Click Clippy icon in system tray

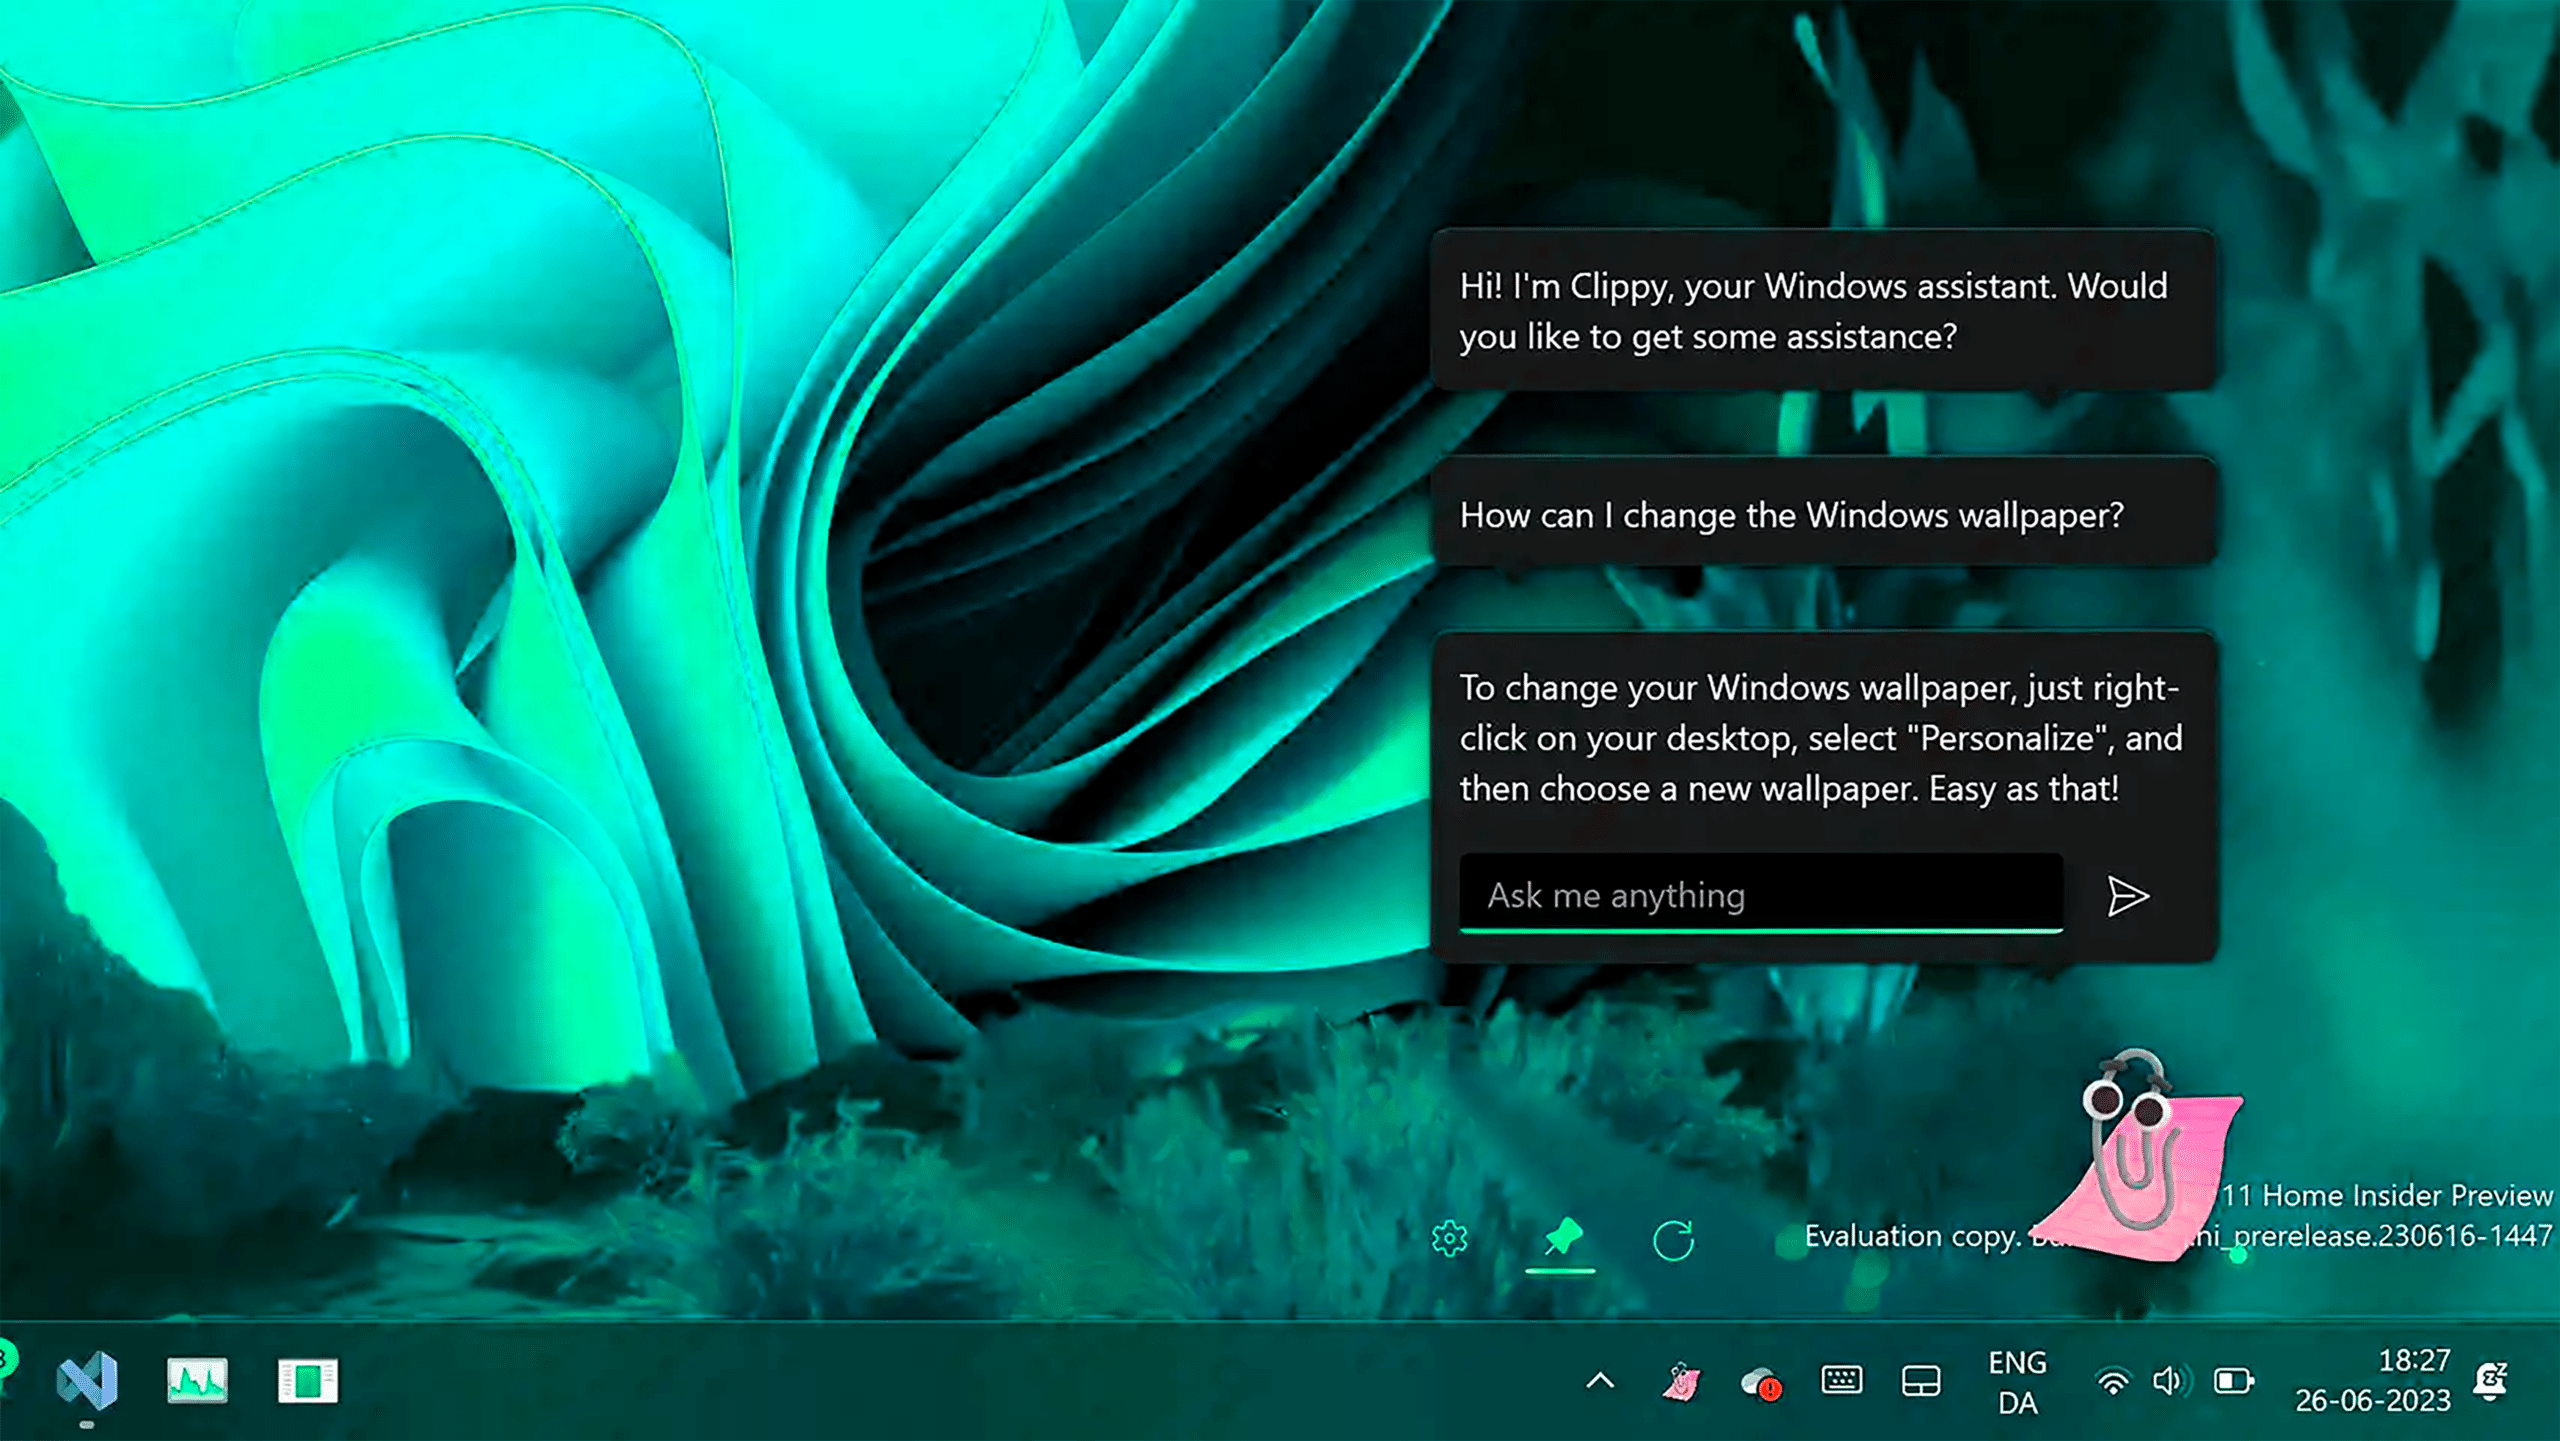point(1681,1382)
